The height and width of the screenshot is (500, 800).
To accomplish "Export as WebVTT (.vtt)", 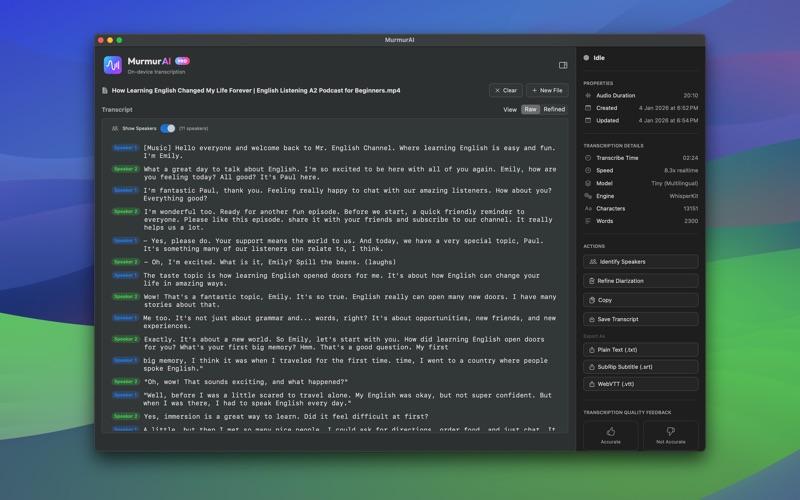I will click(x=641, y=384).
